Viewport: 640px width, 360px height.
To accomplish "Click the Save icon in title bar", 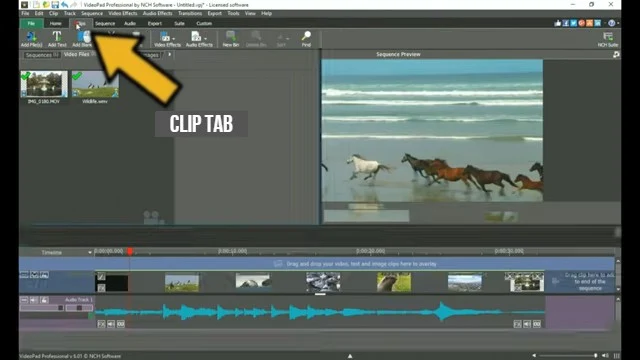I will click(55, 4).
